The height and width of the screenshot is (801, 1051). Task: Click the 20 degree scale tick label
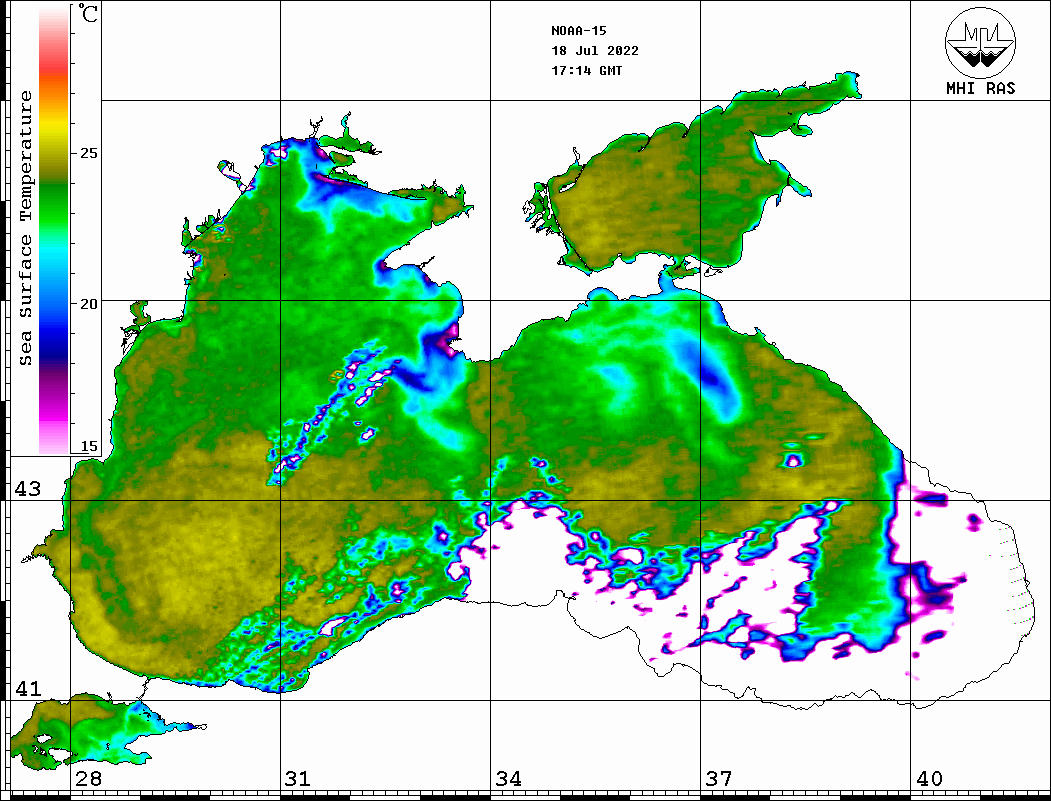click(88, 304)
